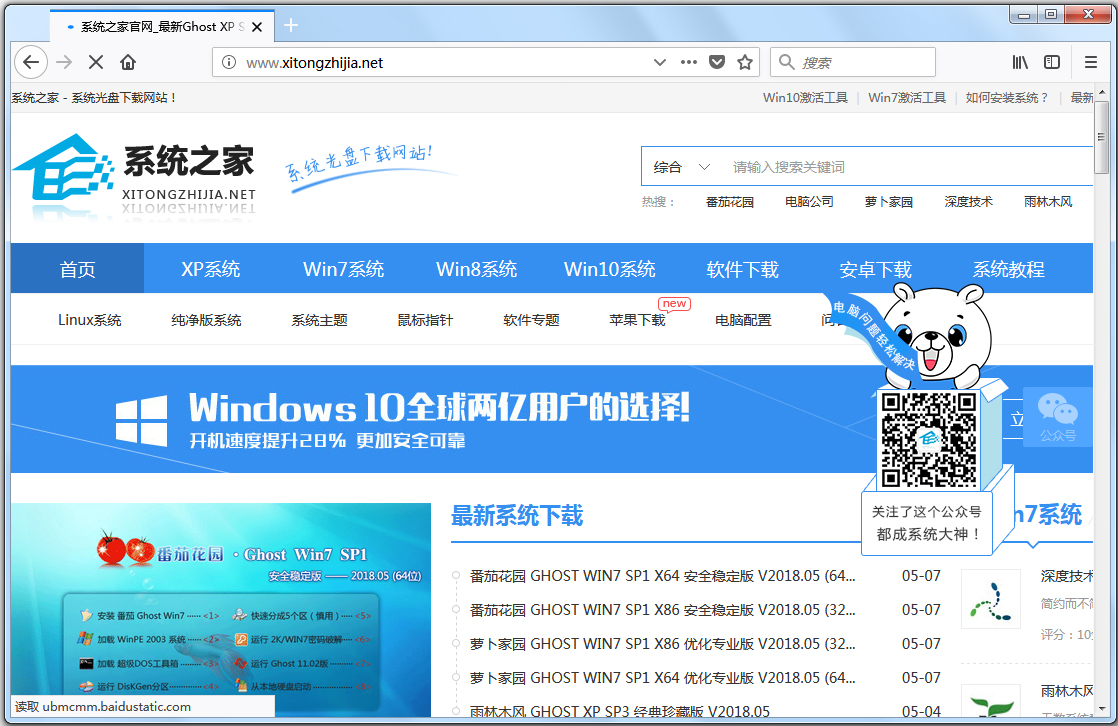Open a new tab with plus button
This screenshot has height=726, width=1118.
pyautogui.click(x=290, y=26)
